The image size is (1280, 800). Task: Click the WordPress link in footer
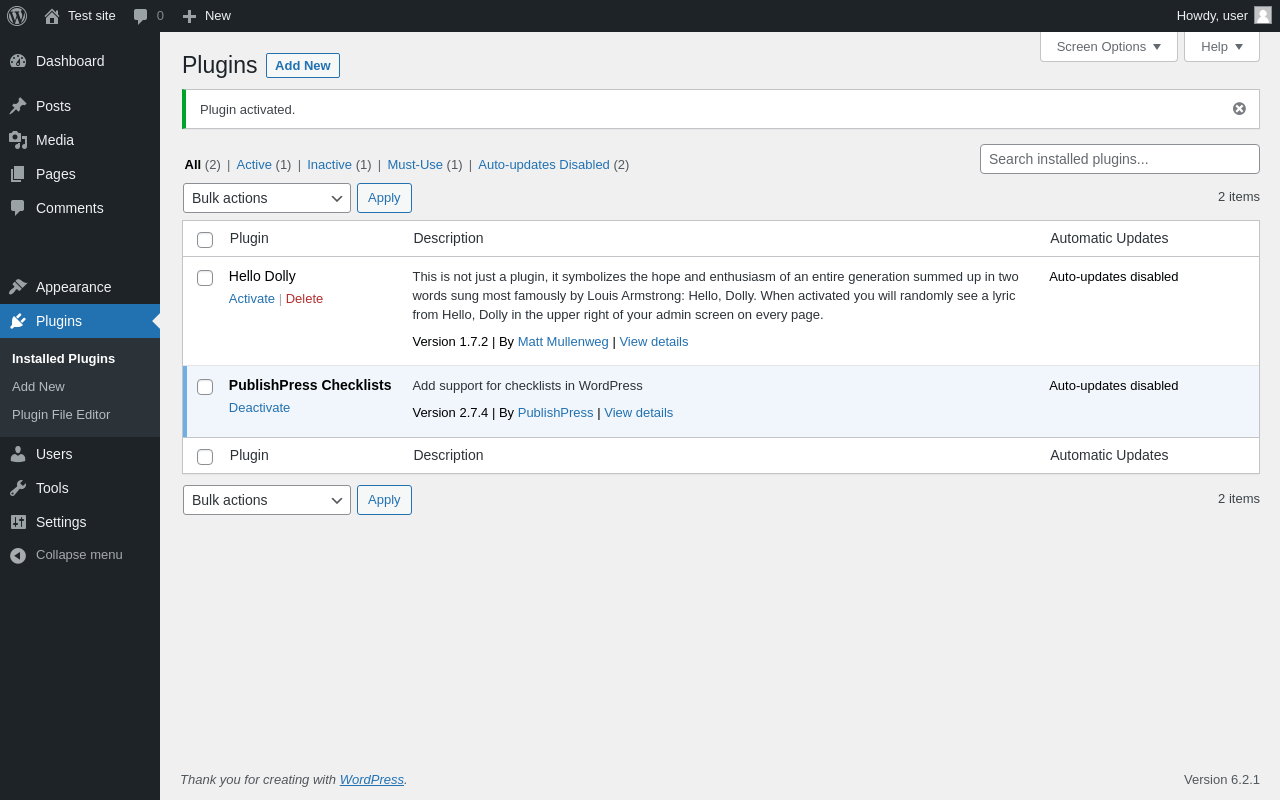(372, 780)
